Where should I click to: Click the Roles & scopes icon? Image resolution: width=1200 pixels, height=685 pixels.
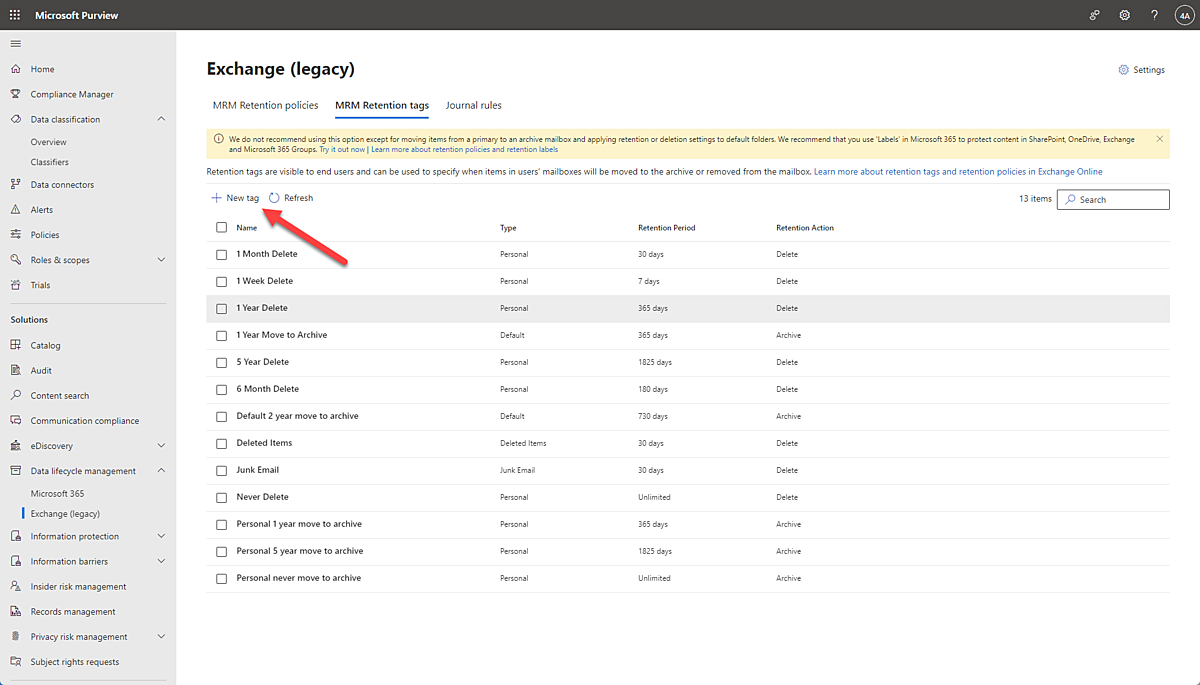click(15, 260)
